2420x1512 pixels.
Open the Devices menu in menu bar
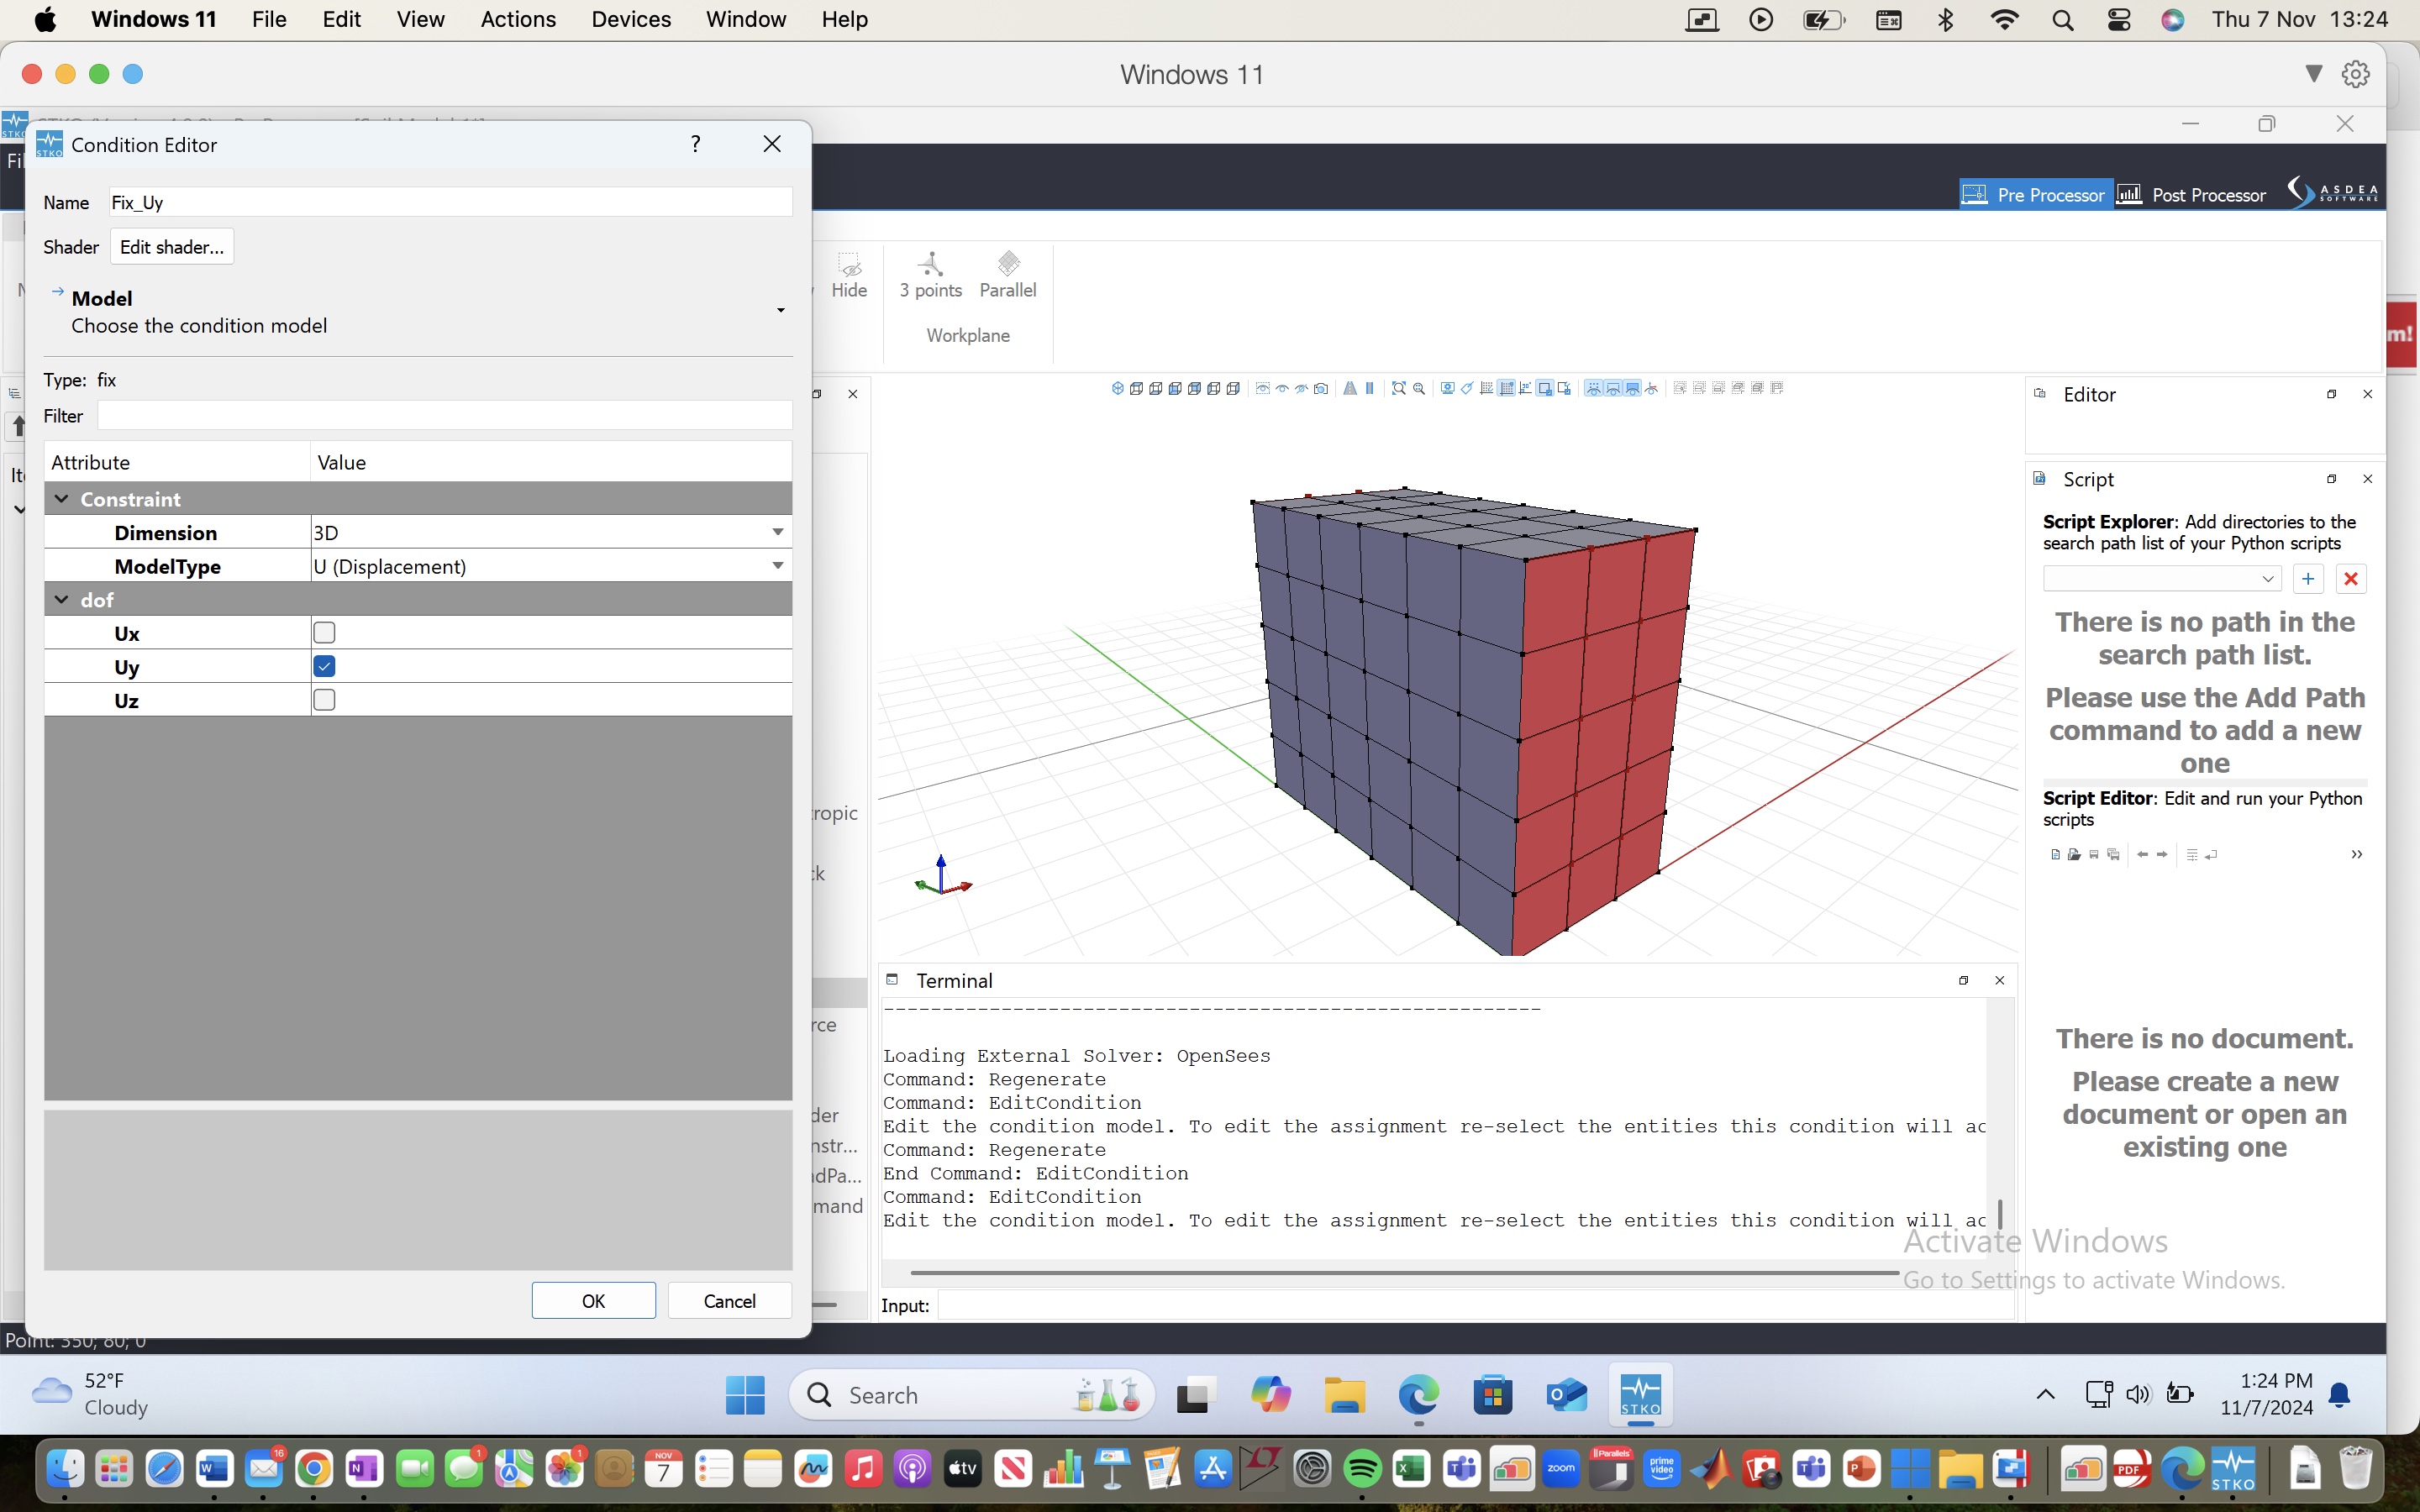point(631,19)
